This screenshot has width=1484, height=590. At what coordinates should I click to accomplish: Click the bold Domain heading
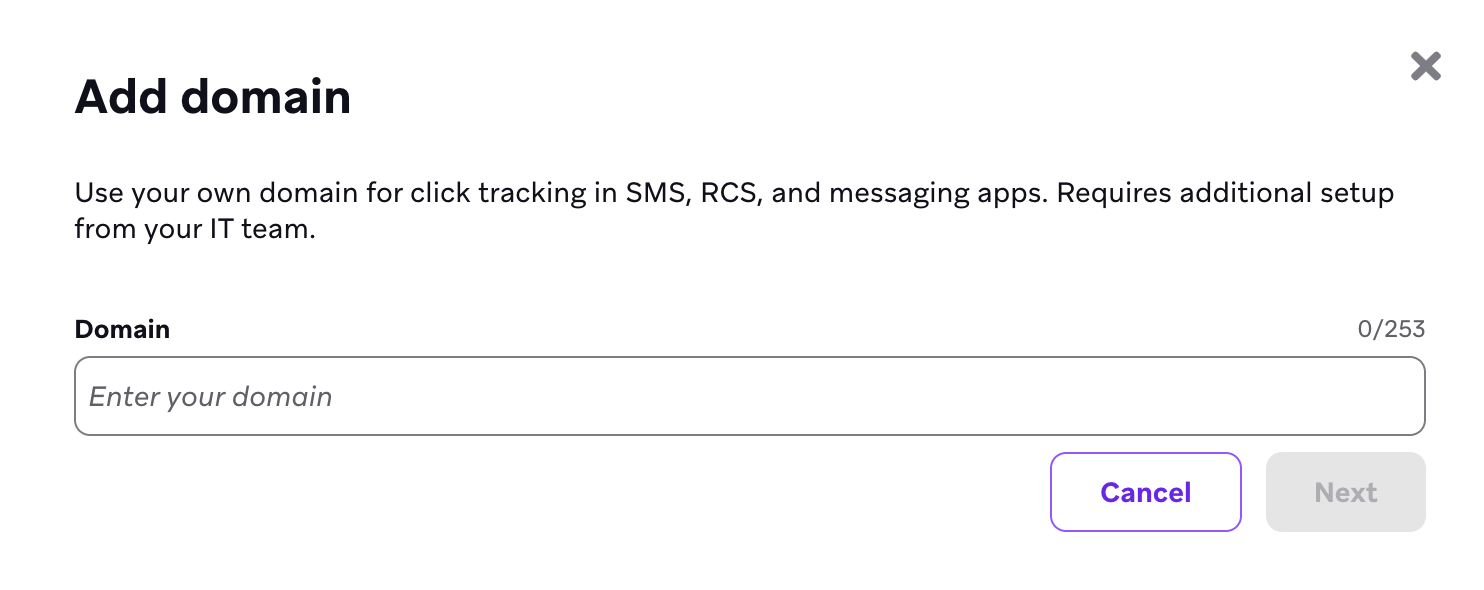[x=121, y=328]
